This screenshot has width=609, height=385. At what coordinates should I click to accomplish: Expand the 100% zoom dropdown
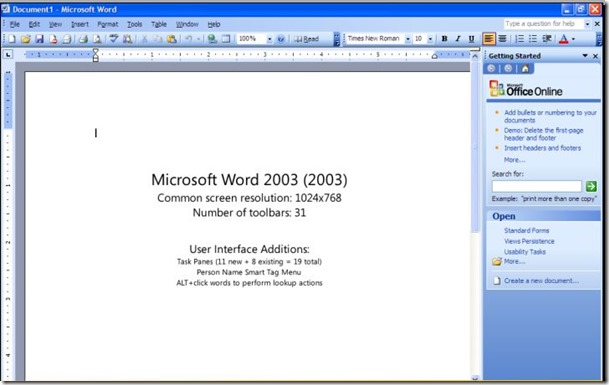coord(269,39)
